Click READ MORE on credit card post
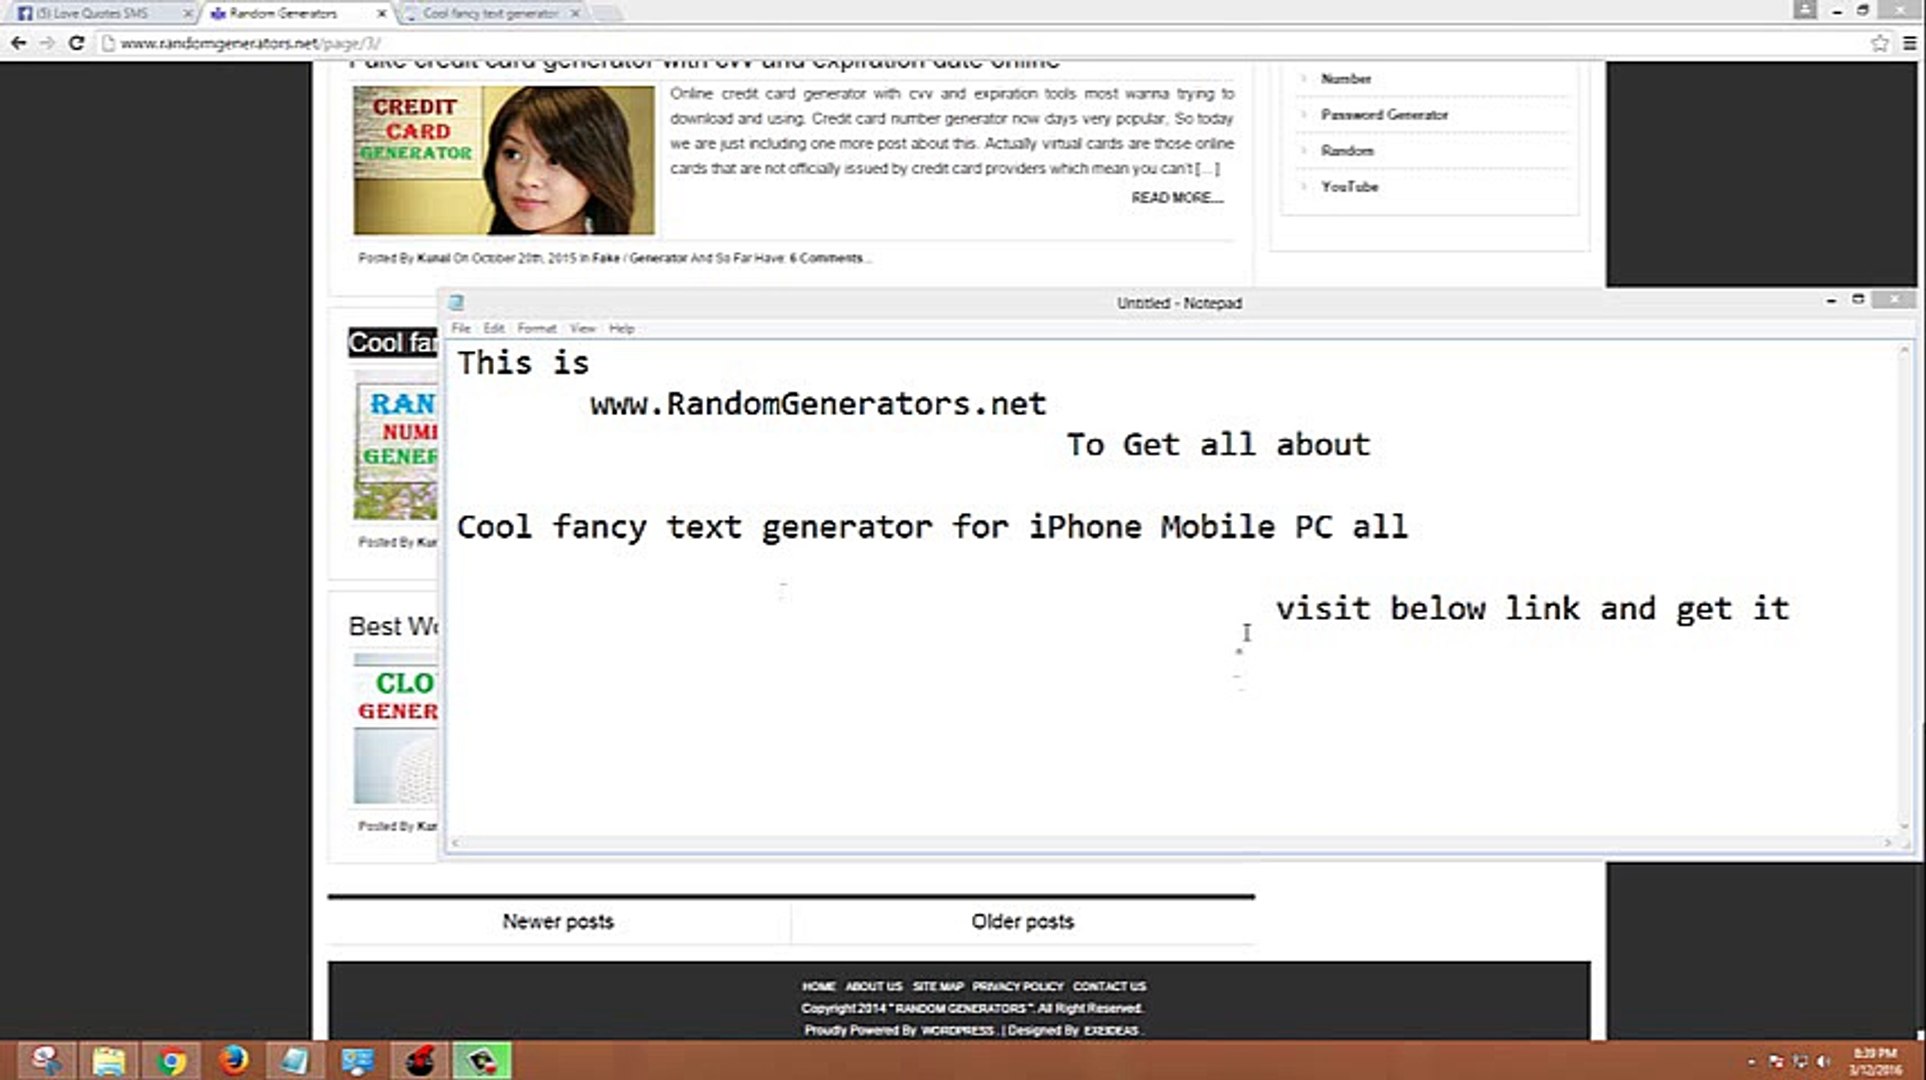The image size is (1926, 1080). click(1176, 198)
